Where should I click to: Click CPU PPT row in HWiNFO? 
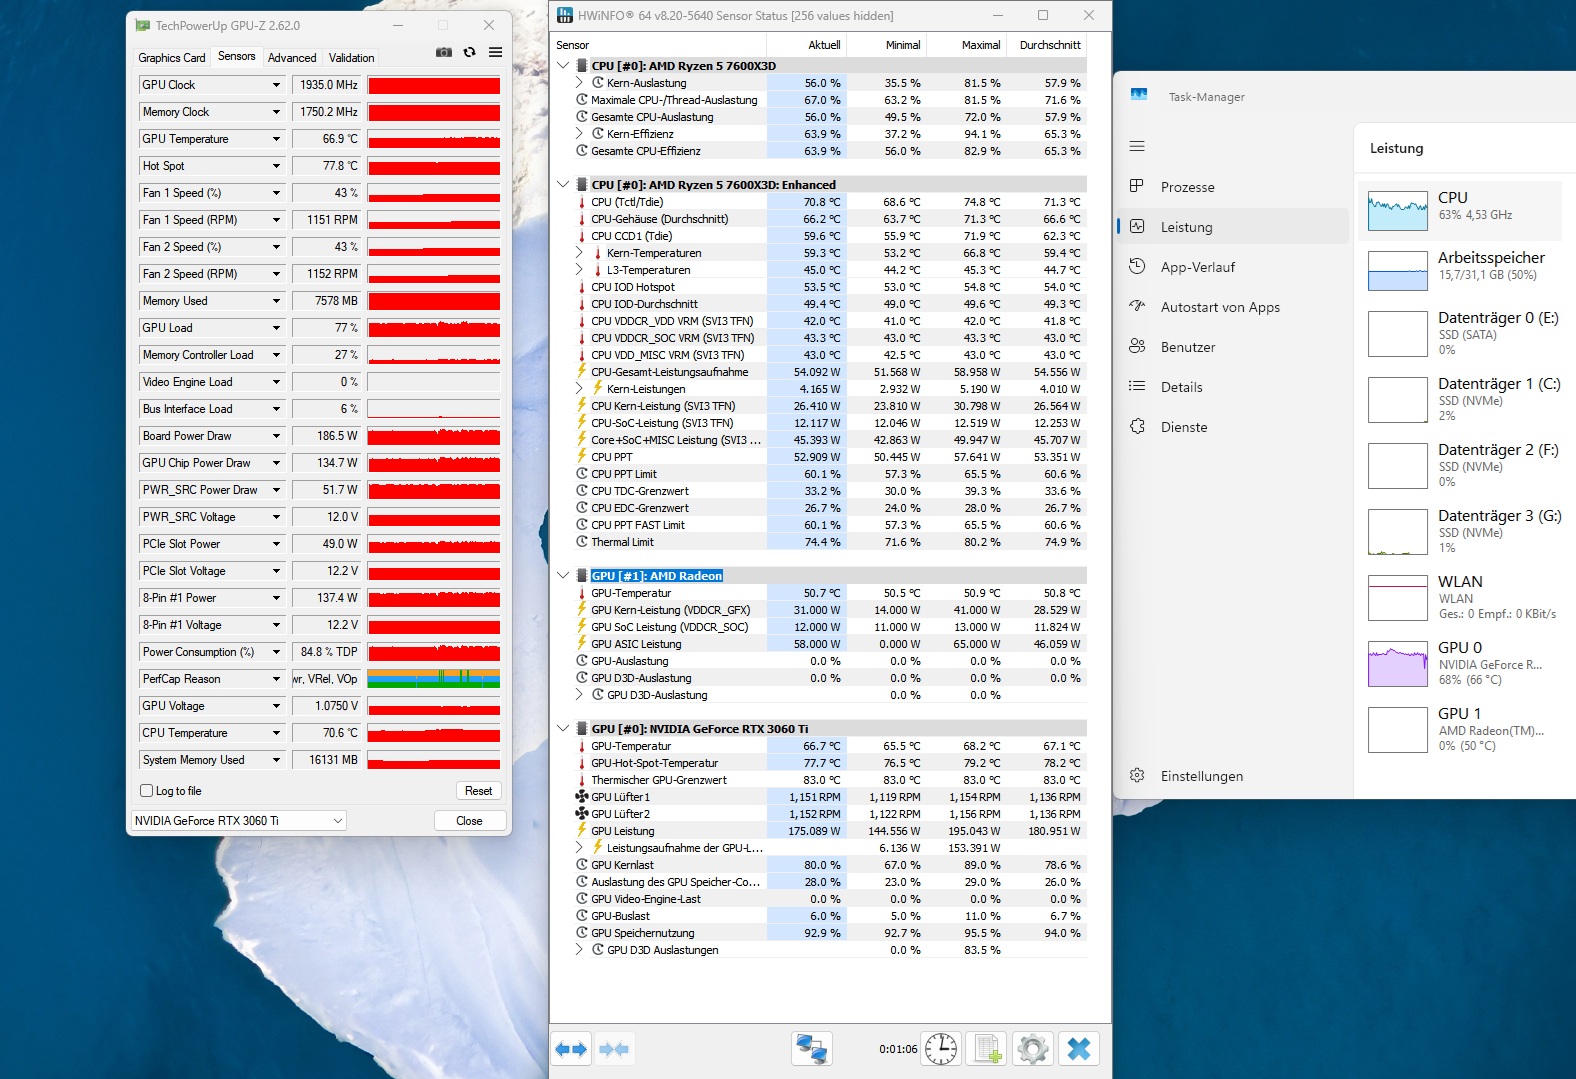(818, 457)
